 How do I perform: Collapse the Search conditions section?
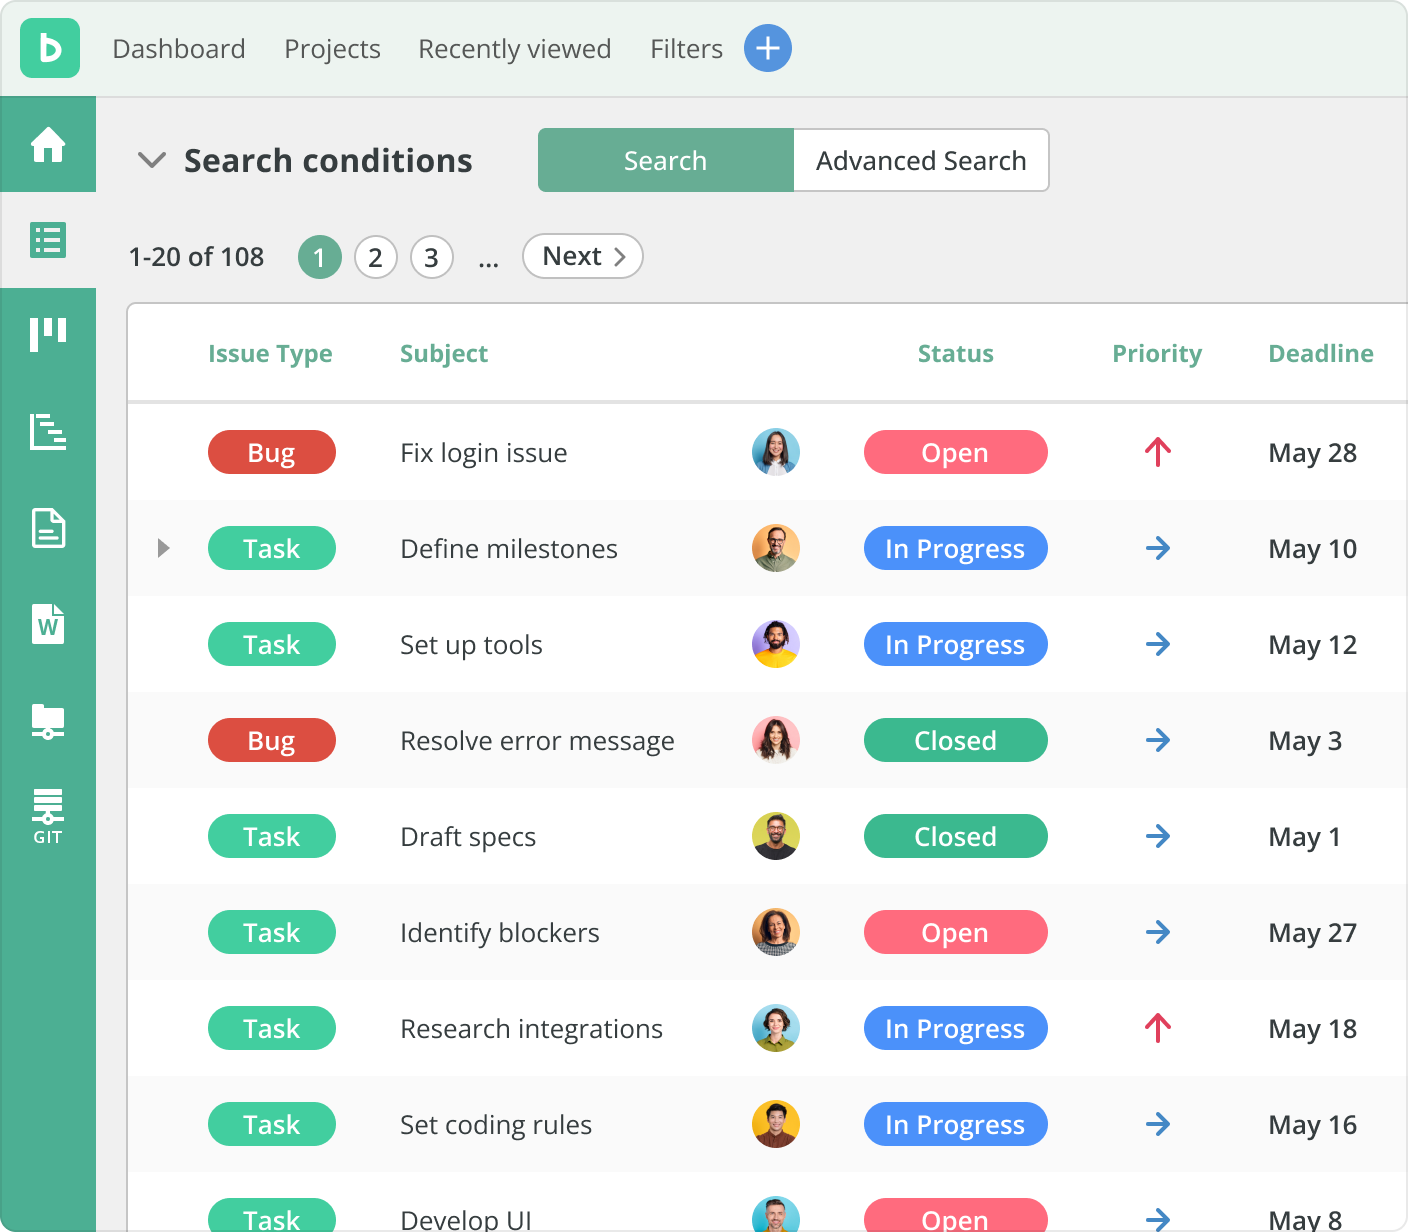coord(152,160)
